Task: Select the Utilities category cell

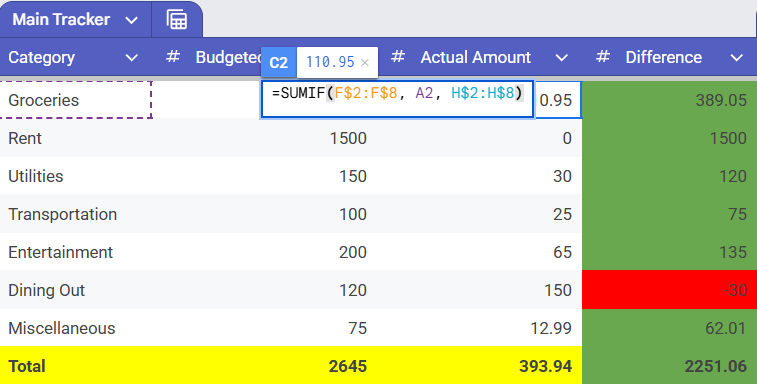Action: (x=77, y=176)
